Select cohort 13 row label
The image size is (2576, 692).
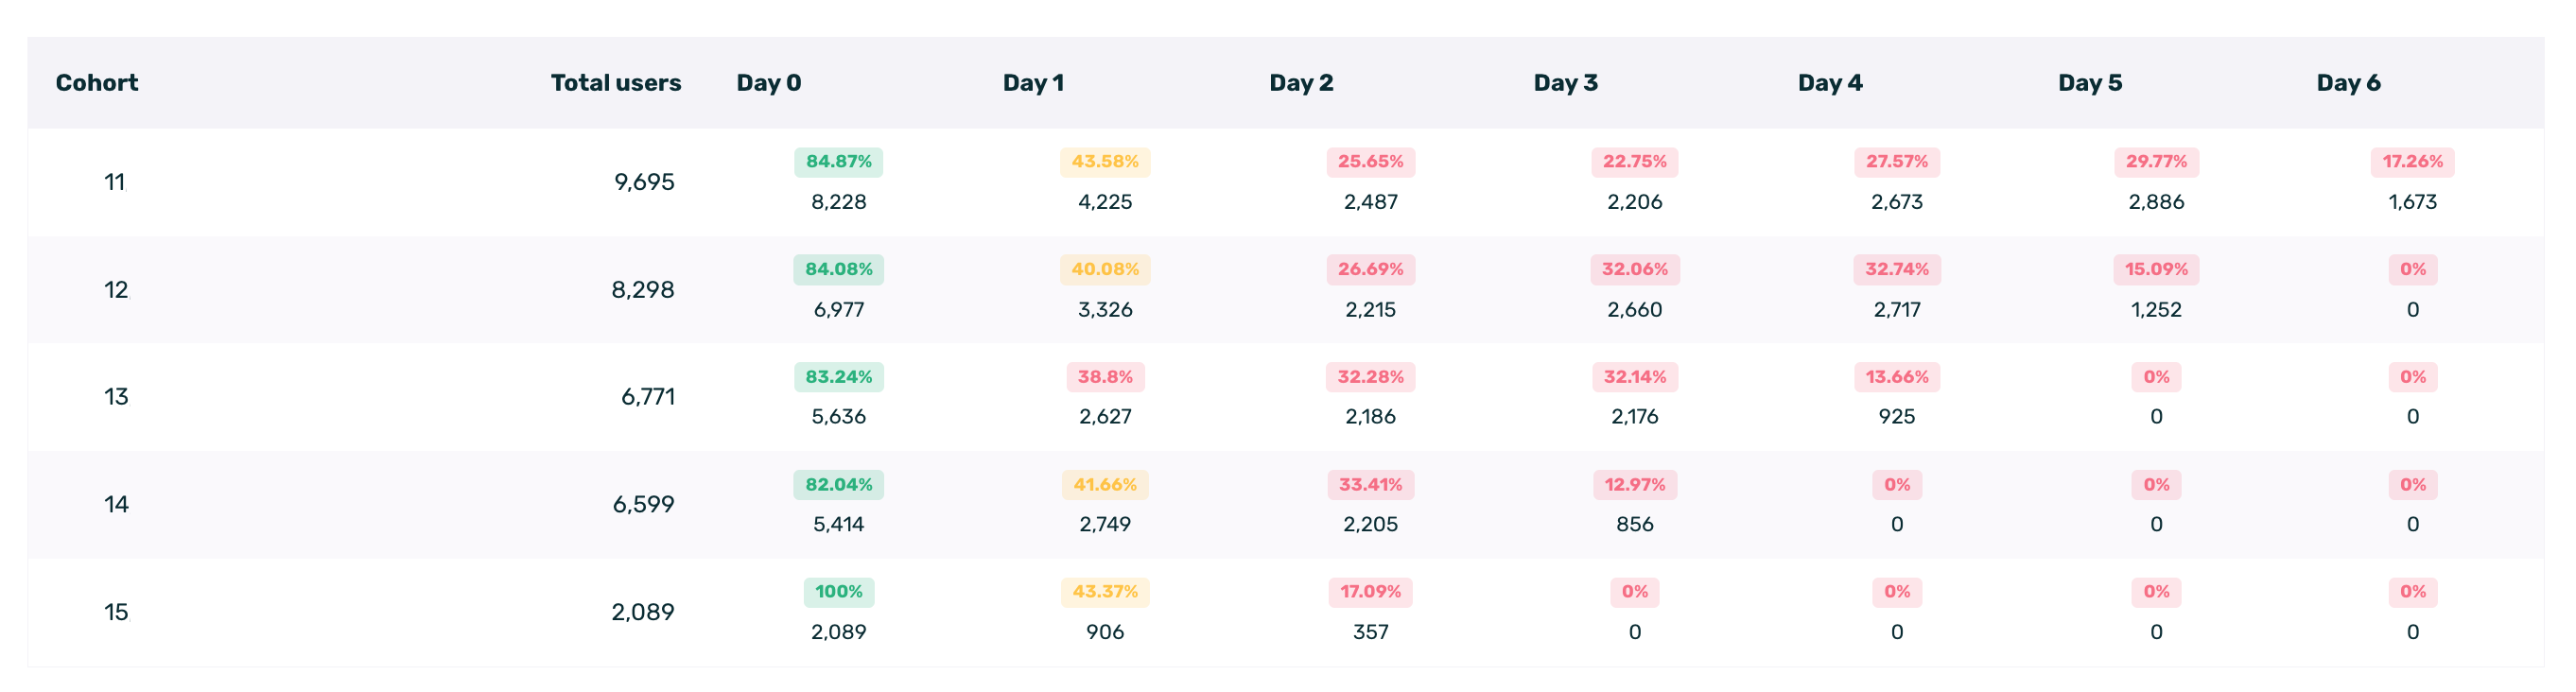pos(116,397)
